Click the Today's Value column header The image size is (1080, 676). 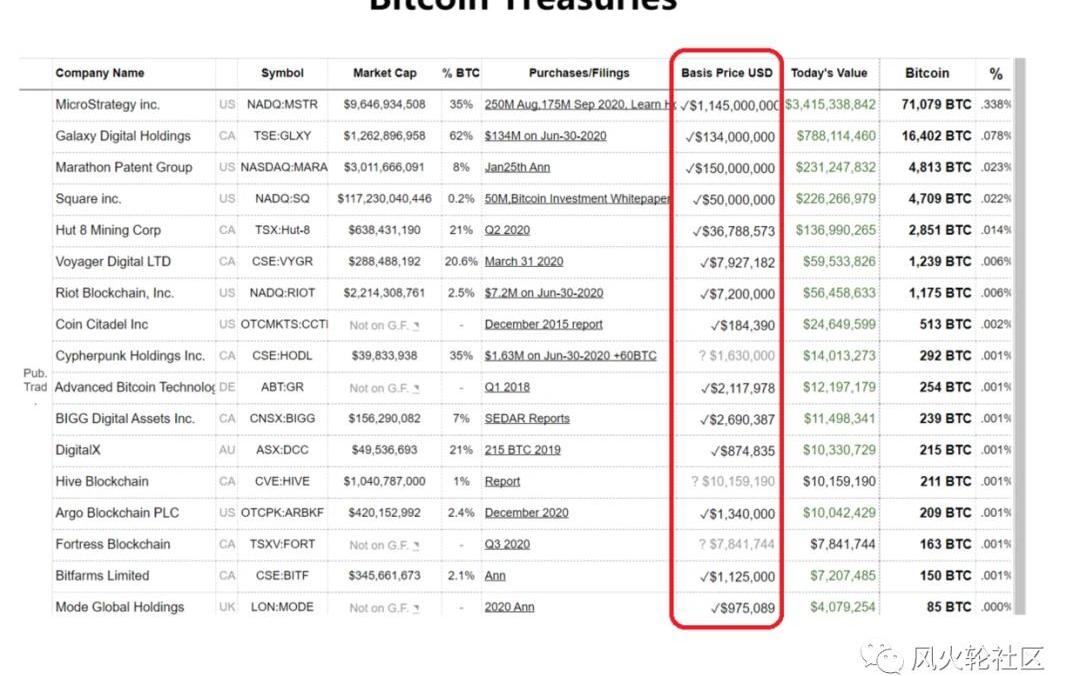(829, 73)
